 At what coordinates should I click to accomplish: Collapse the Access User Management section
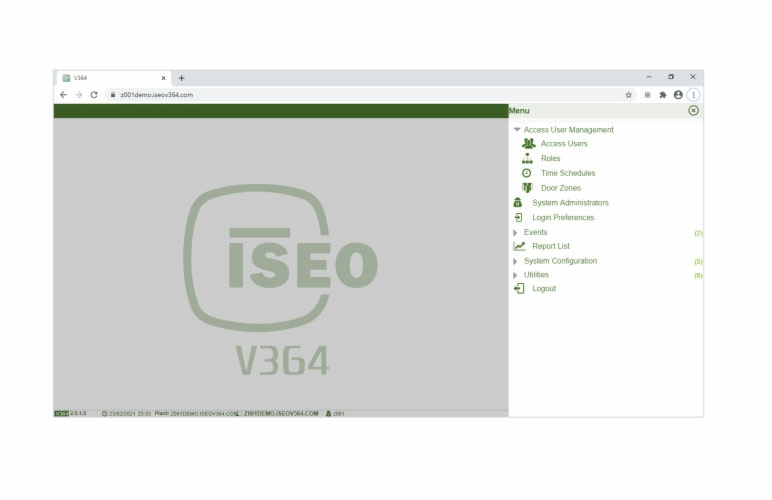pyautogui.click(x=517, y=129)
